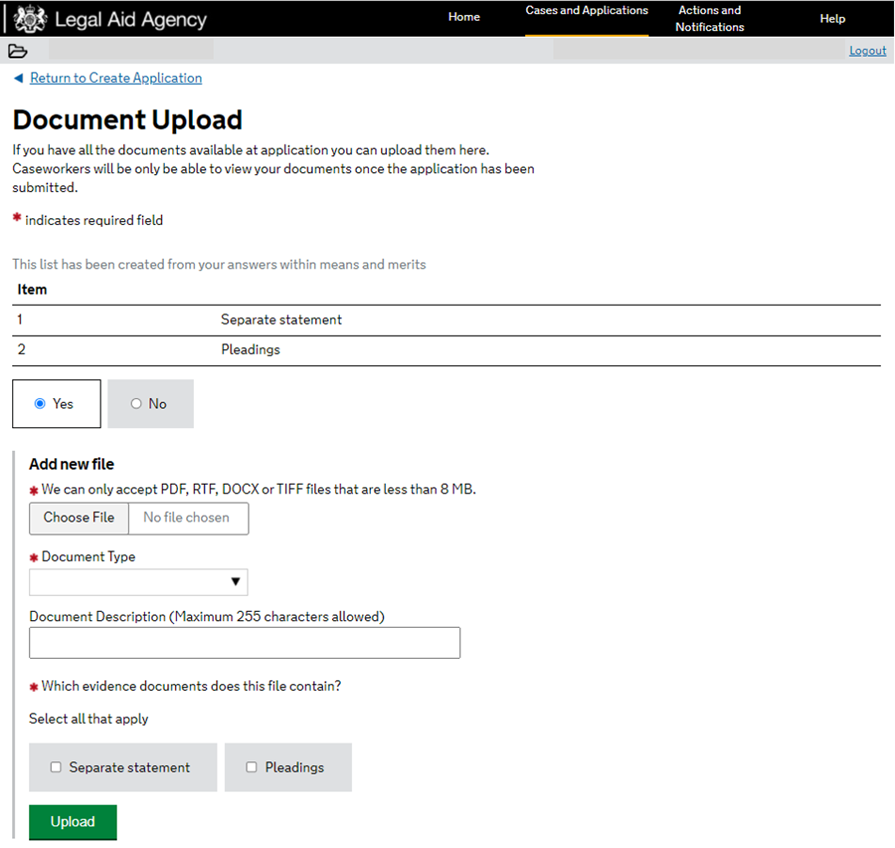Follow the Return to Create Application link
This screenshot has height=848, width=895.
click(116, 78)
